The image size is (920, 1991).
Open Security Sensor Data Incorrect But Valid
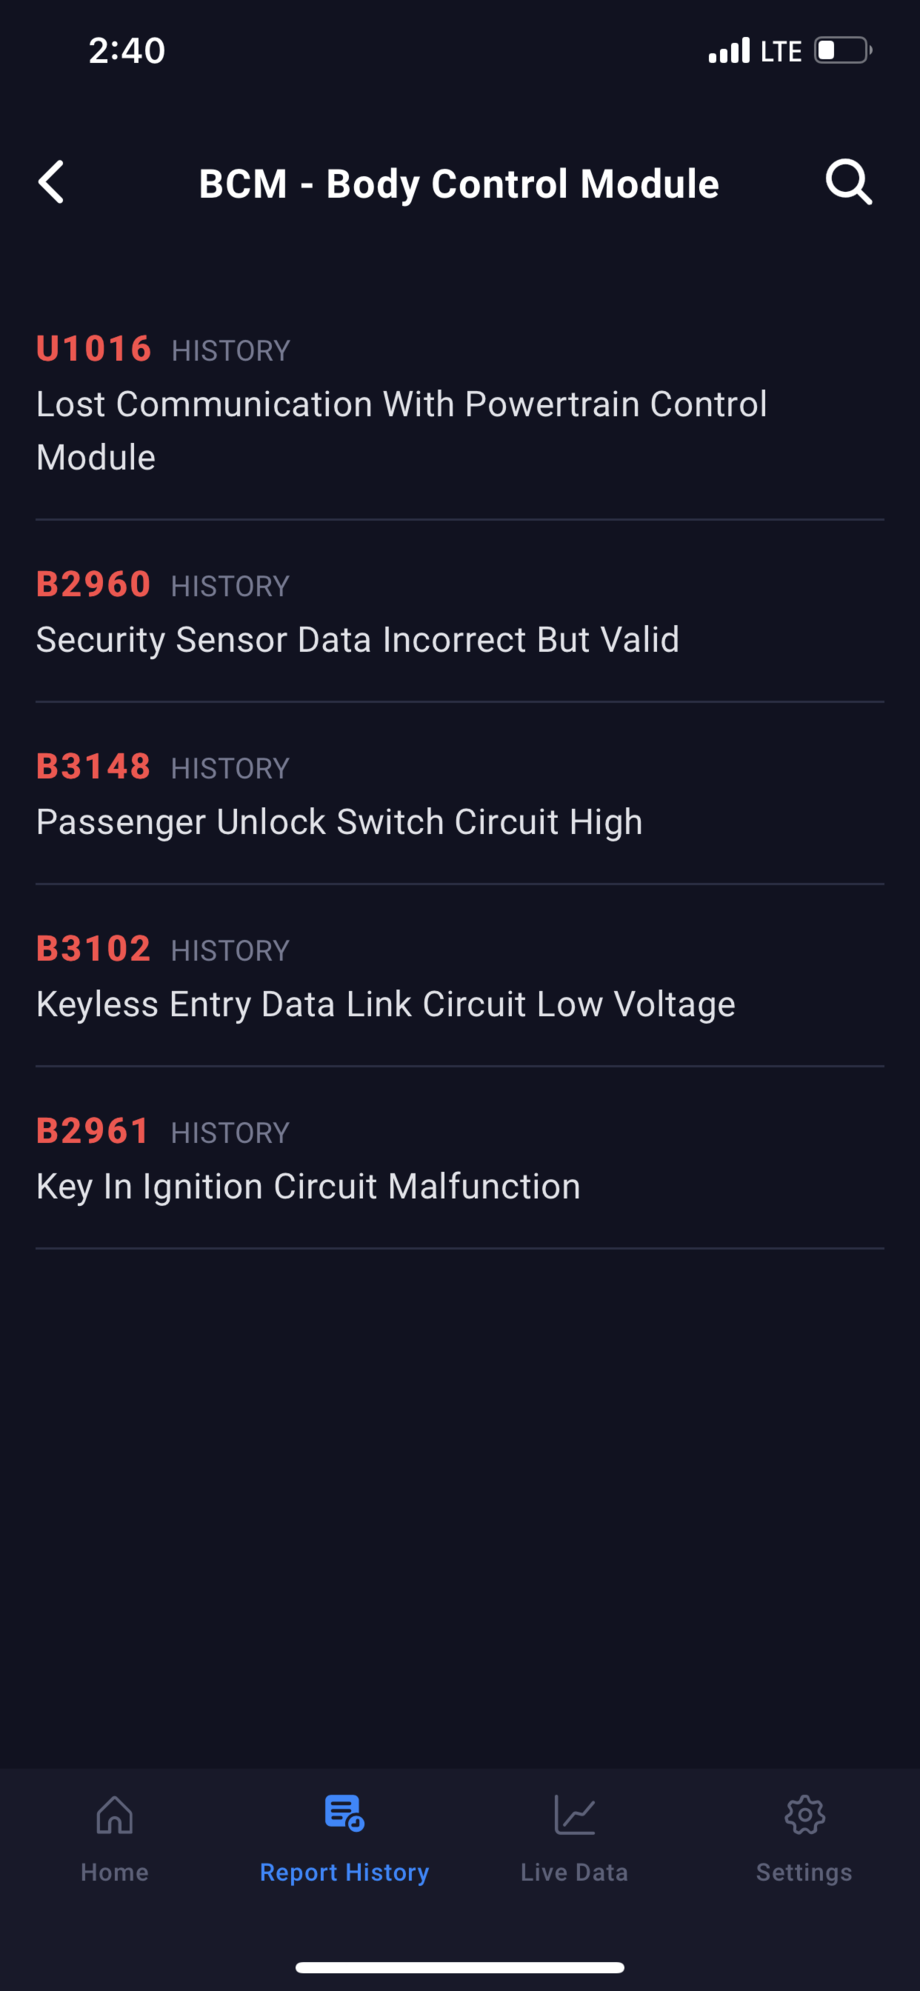(357, 640)
